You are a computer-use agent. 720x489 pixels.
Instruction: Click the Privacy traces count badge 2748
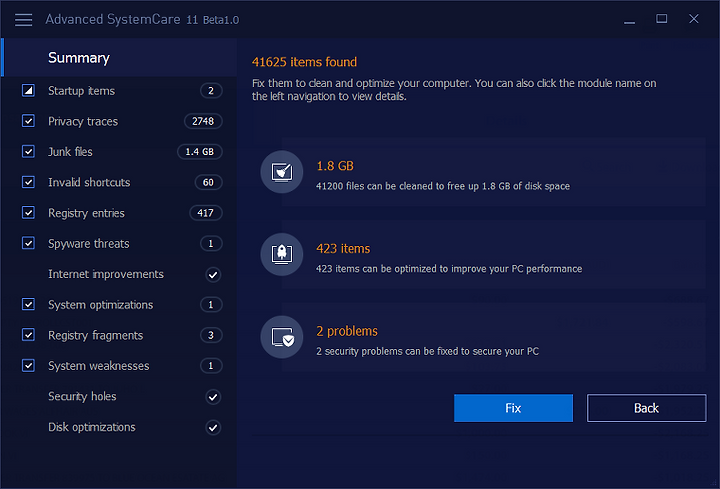pos(203,121)
